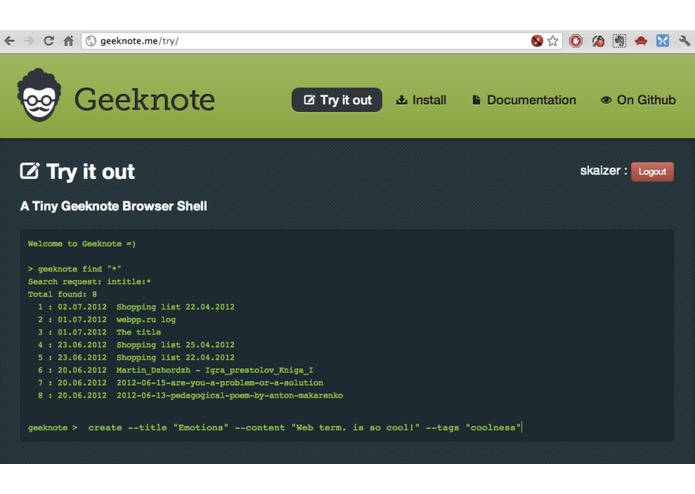The height and width of the screenshot is (494, 695).
Task: Click the tachometer-style extension icon
Action: coord(598,41)
